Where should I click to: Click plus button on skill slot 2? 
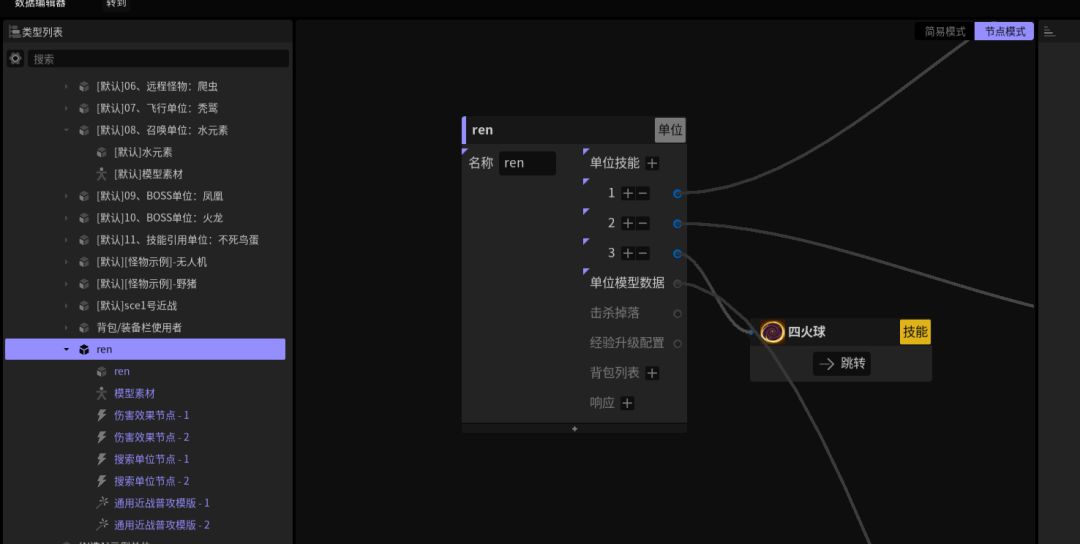pyautogui.click(x=627, y=223)
